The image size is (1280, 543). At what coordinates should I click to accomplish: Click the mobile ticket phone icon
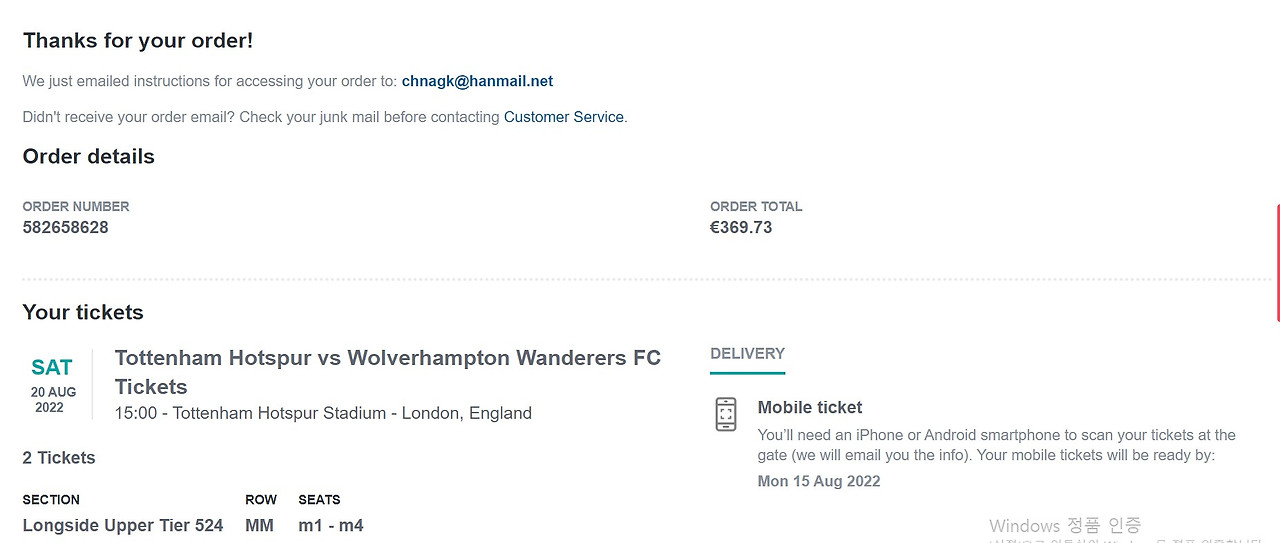(x=726, y=414)
